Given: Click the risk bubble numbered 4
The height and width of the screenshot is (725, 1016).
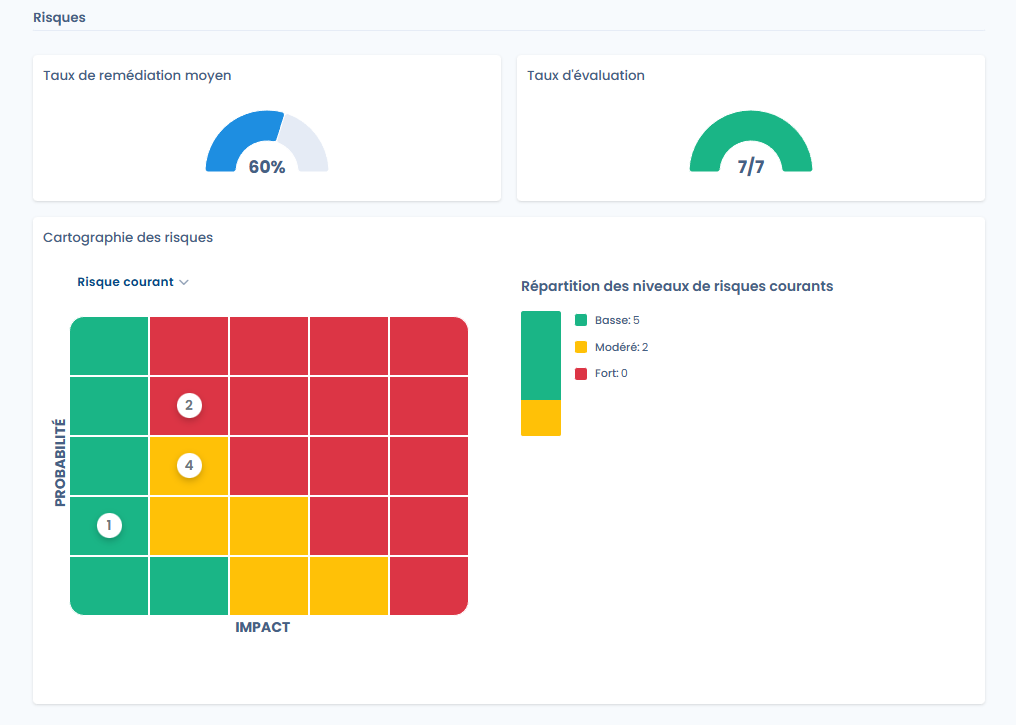Looking at the screenshot, I should point(189,465).
